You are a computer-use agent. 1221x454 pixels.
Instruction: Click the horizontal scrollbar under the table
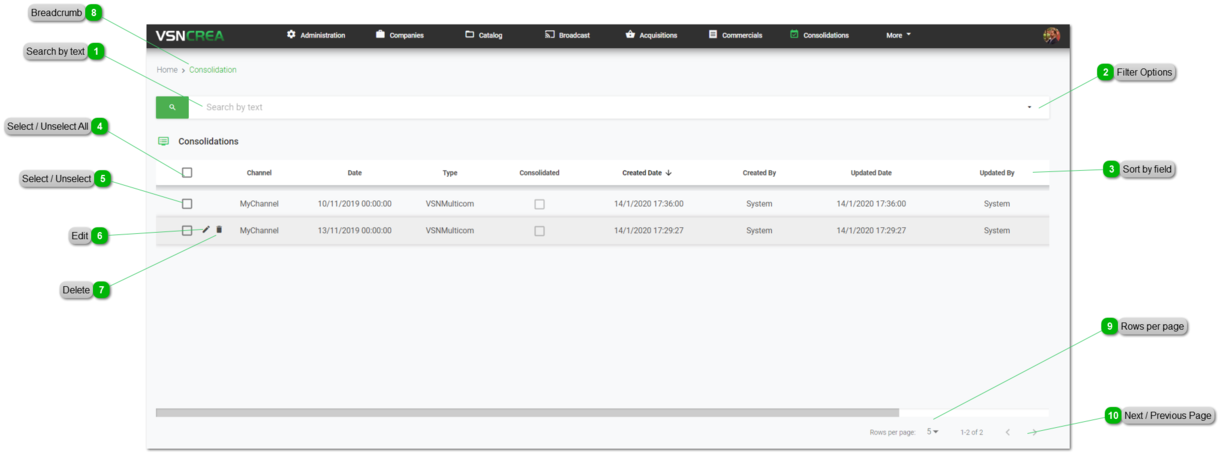click(x=527, y=412)
